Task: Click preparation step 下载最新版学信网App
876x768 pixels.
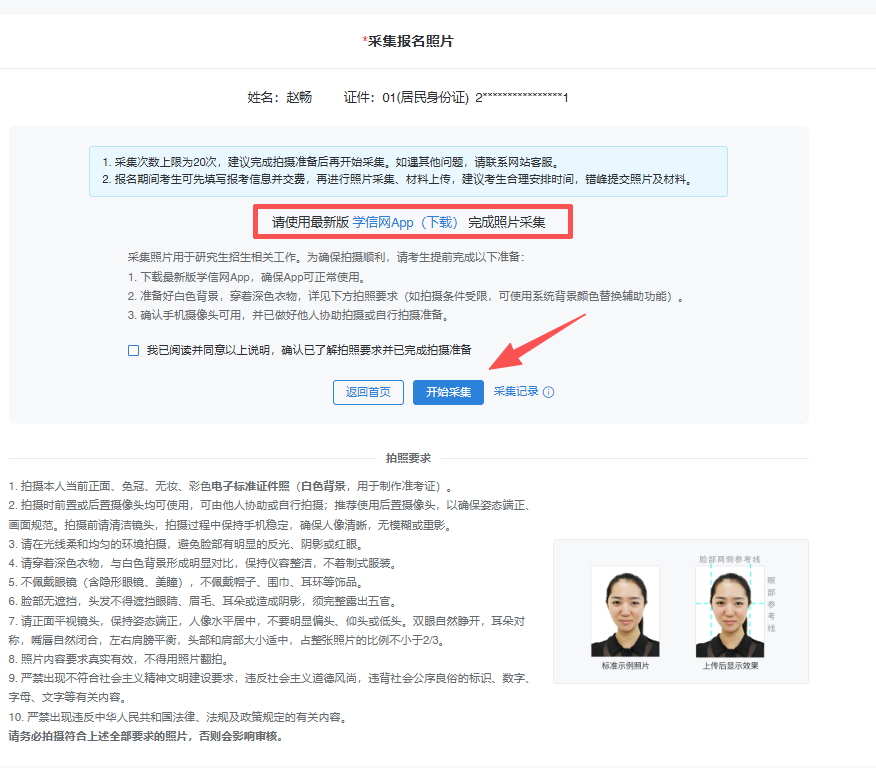Action: (247, 277)
